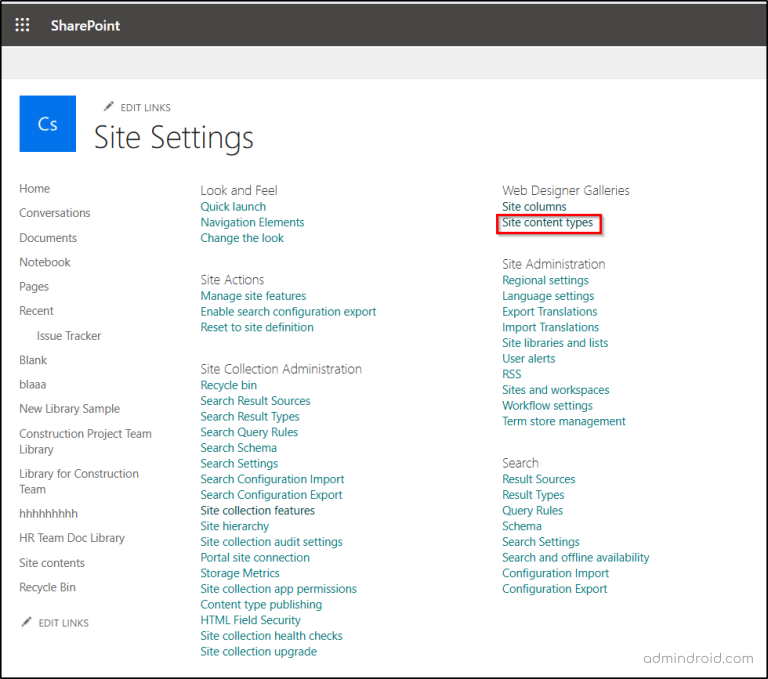Open Export Translations

[x=550, y=312]
